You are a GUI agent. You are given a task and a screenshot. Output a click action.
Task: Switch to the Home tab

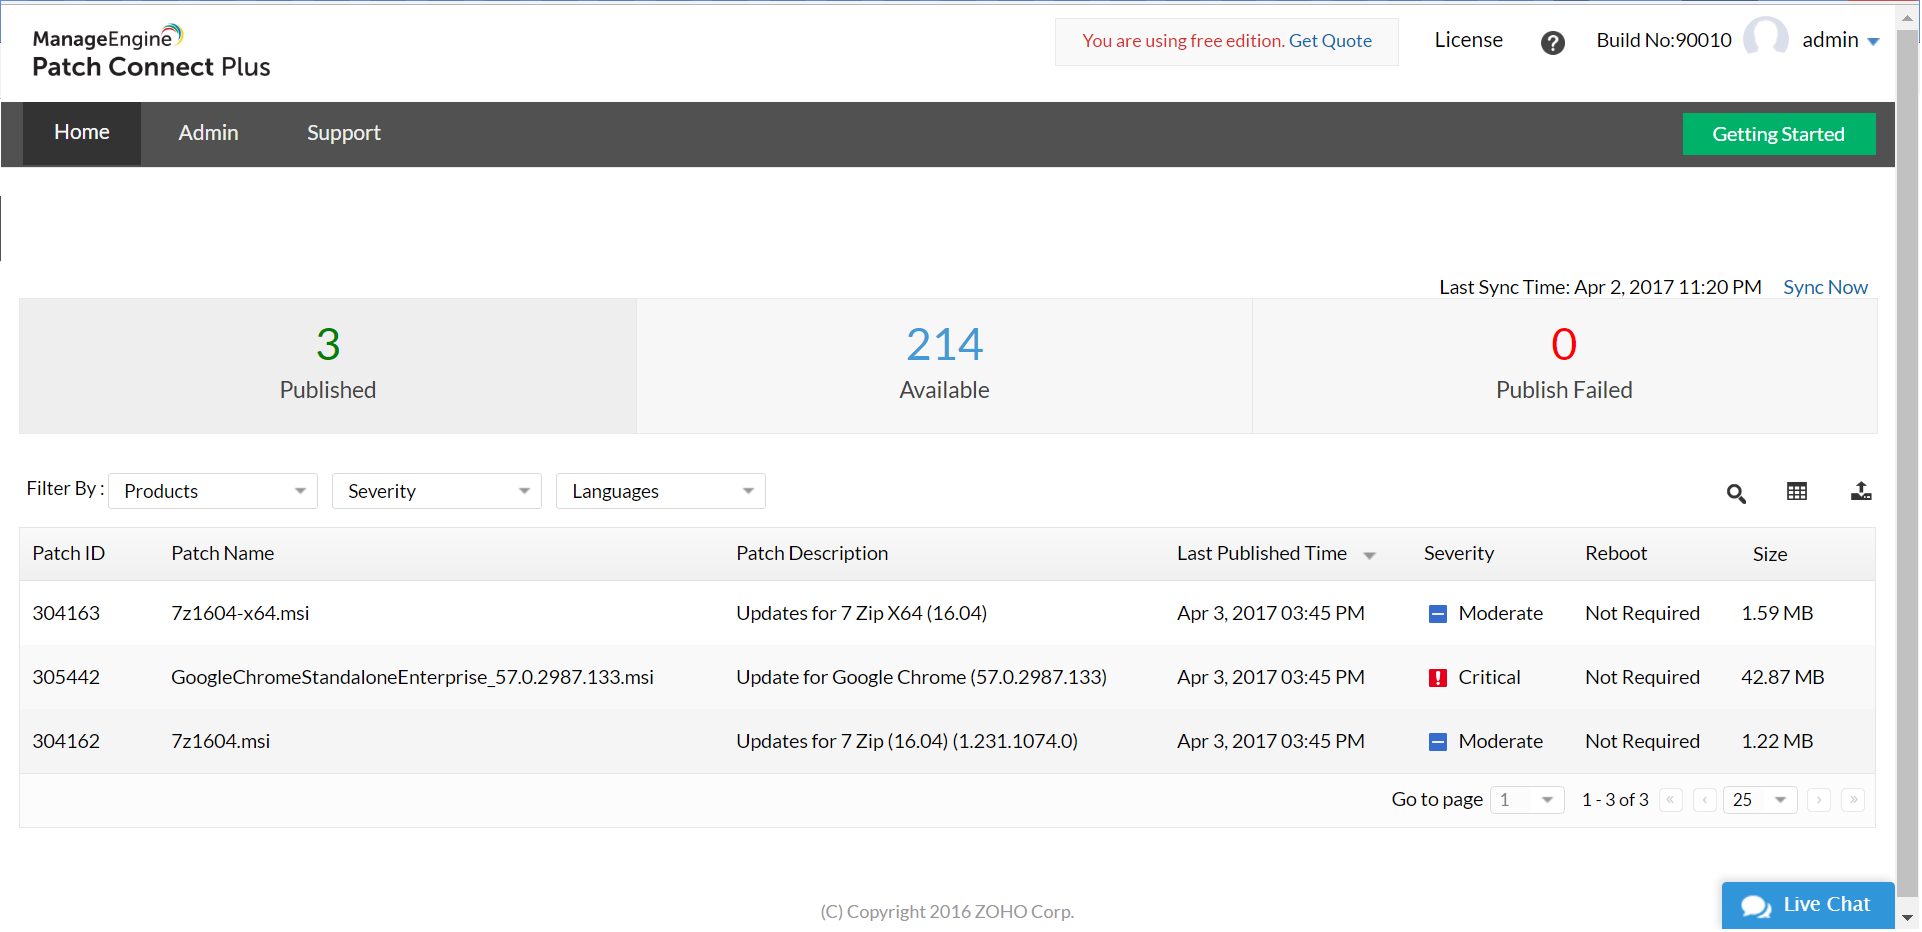point(83,133)
